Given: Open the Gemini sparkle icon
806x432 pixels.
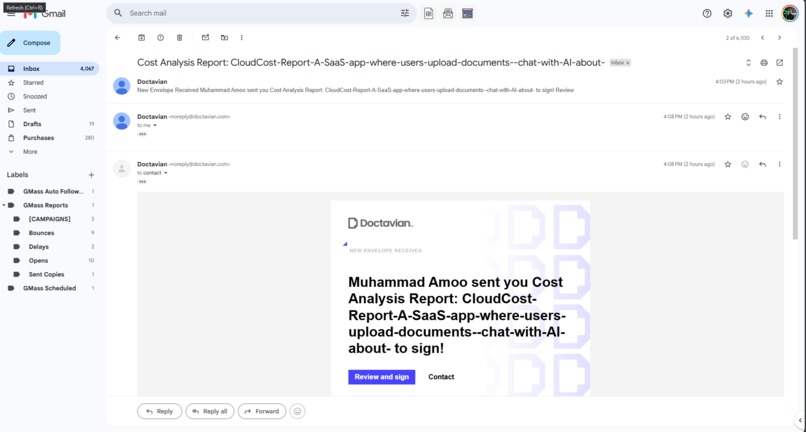Looking at the screenshot, I should tap(748, 13).
